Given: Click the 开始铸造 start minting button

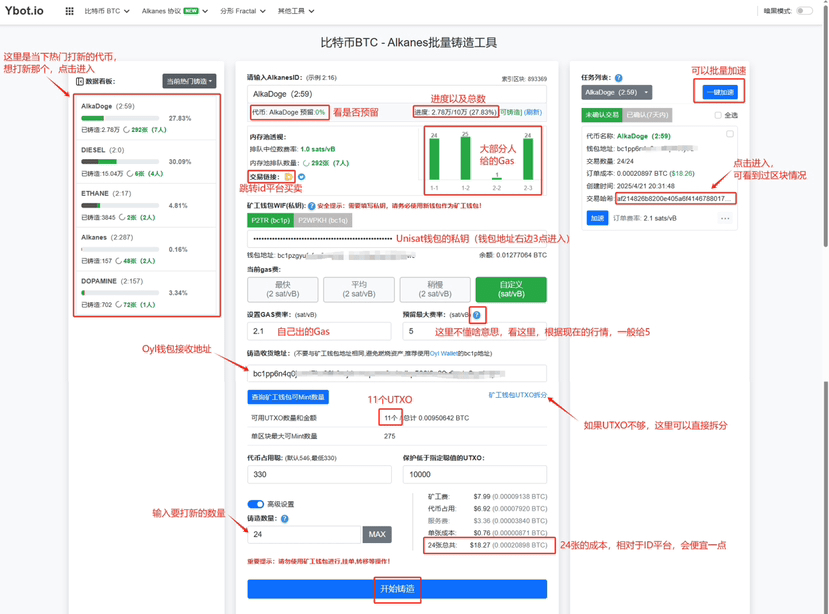Looking at the screenshot, I should (x=397, y=589).
